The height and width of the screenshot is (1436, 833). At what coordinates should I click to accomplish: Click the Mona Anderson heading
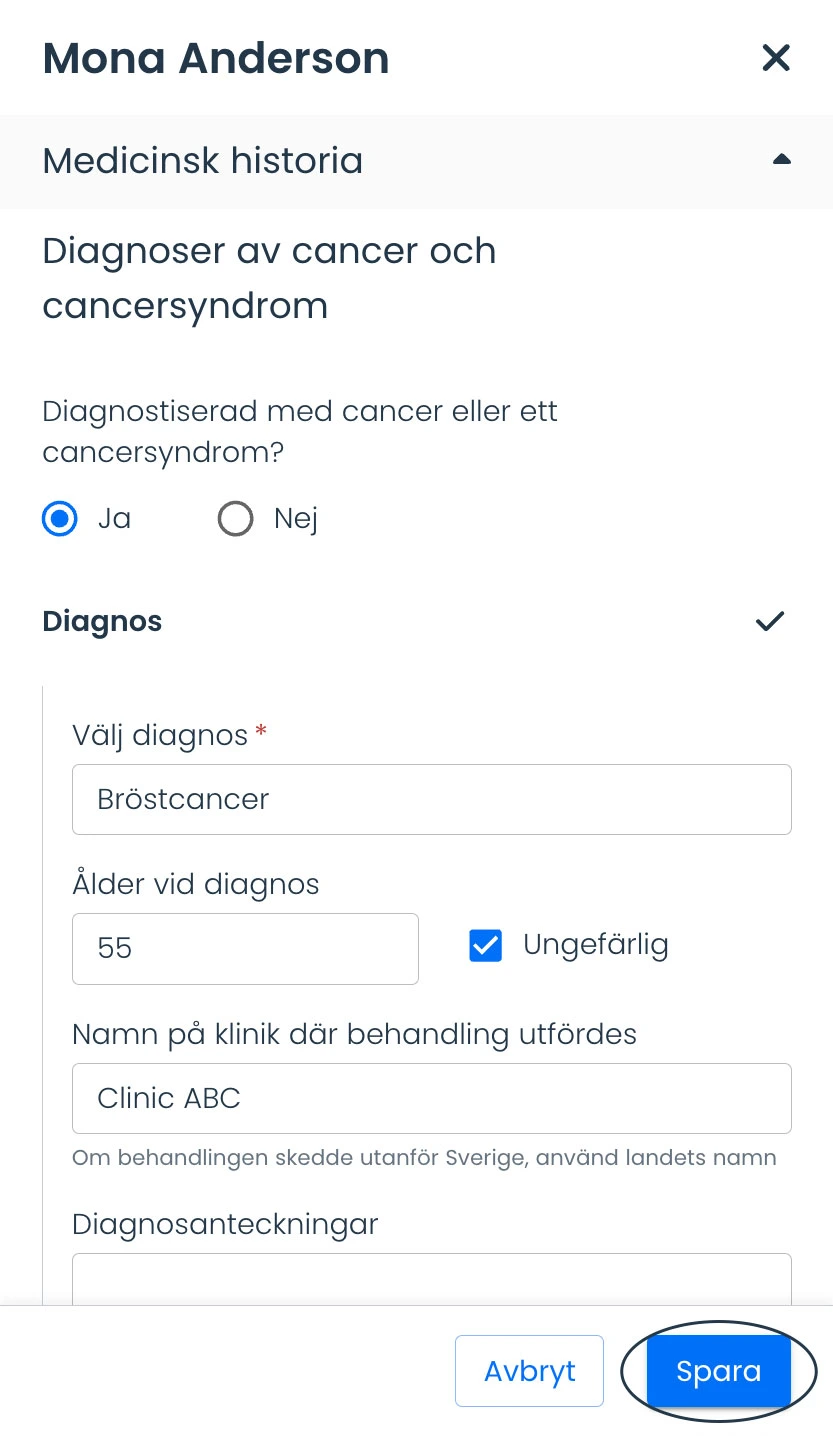pos(216,58)
